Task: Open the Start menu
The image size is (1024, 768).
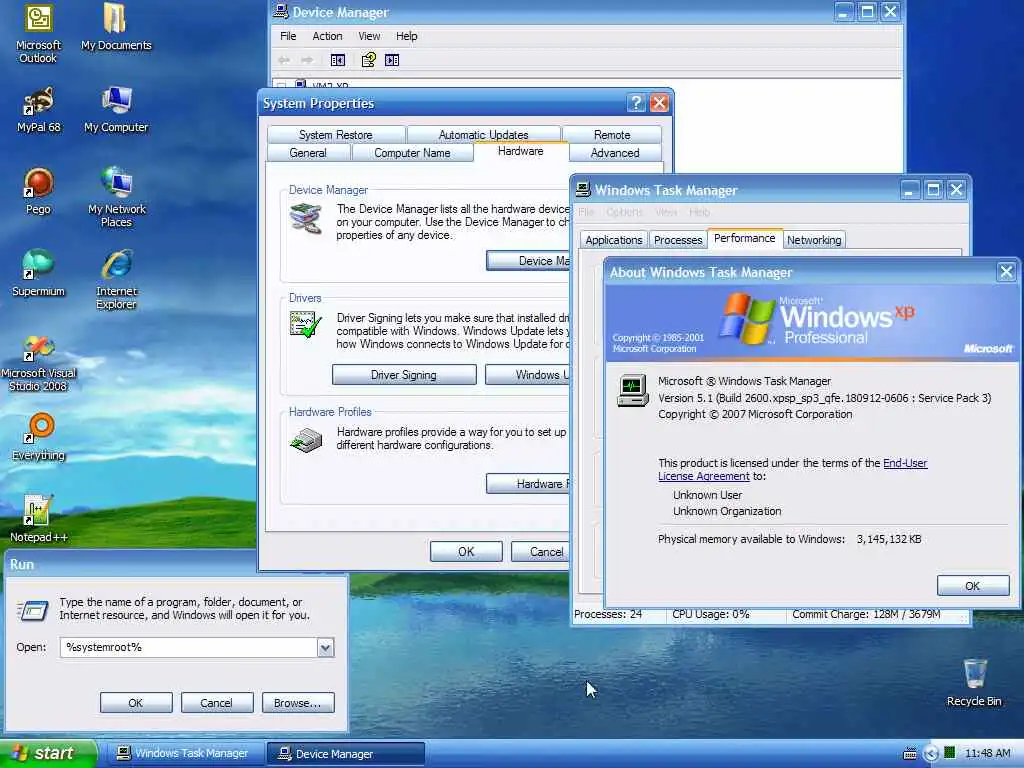Action: pos(47,754)
